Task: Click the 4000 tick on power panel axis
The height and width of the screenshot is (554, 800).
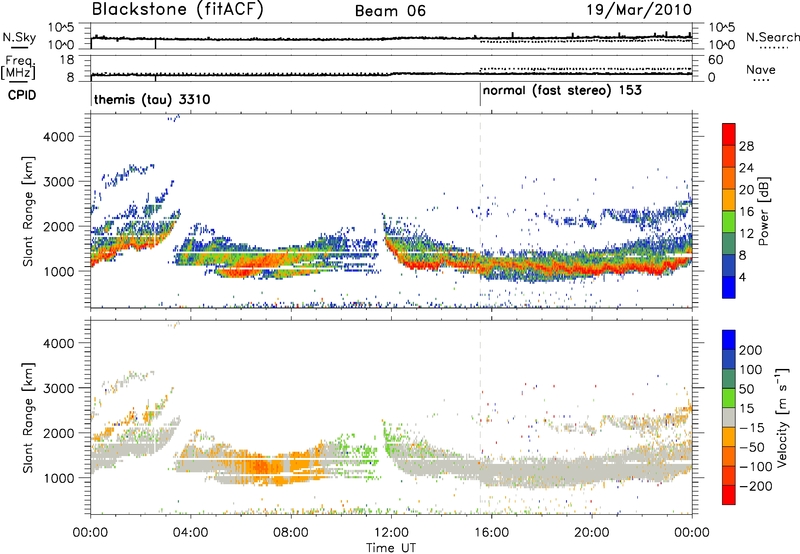Action: coord(59,137)
